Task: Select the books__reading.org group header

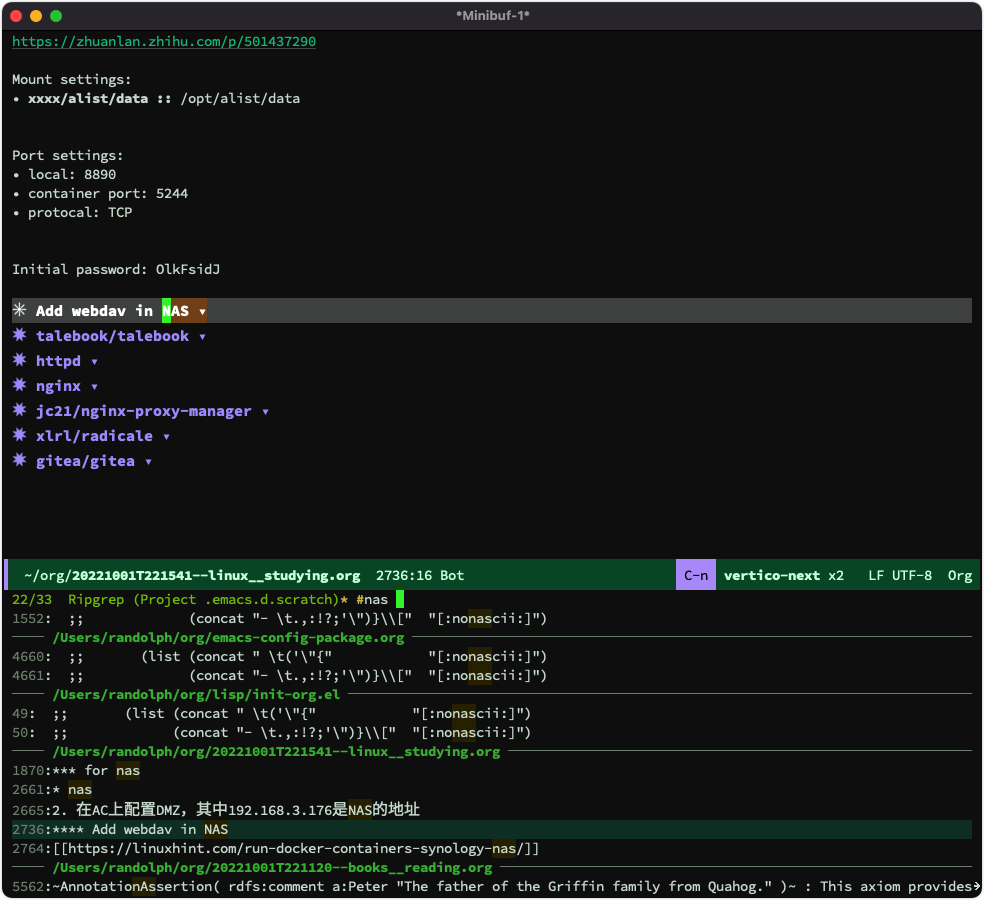Action: [x=272, y=867]
